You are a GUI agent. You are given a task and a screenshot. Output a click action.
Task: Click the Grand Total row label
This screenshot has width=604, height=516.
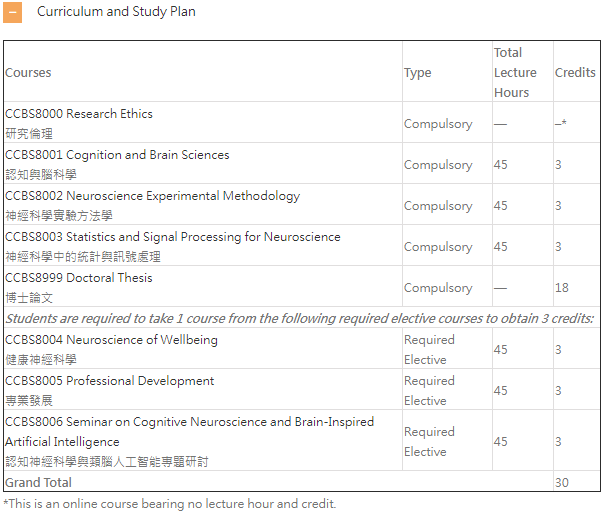point(39,482)
